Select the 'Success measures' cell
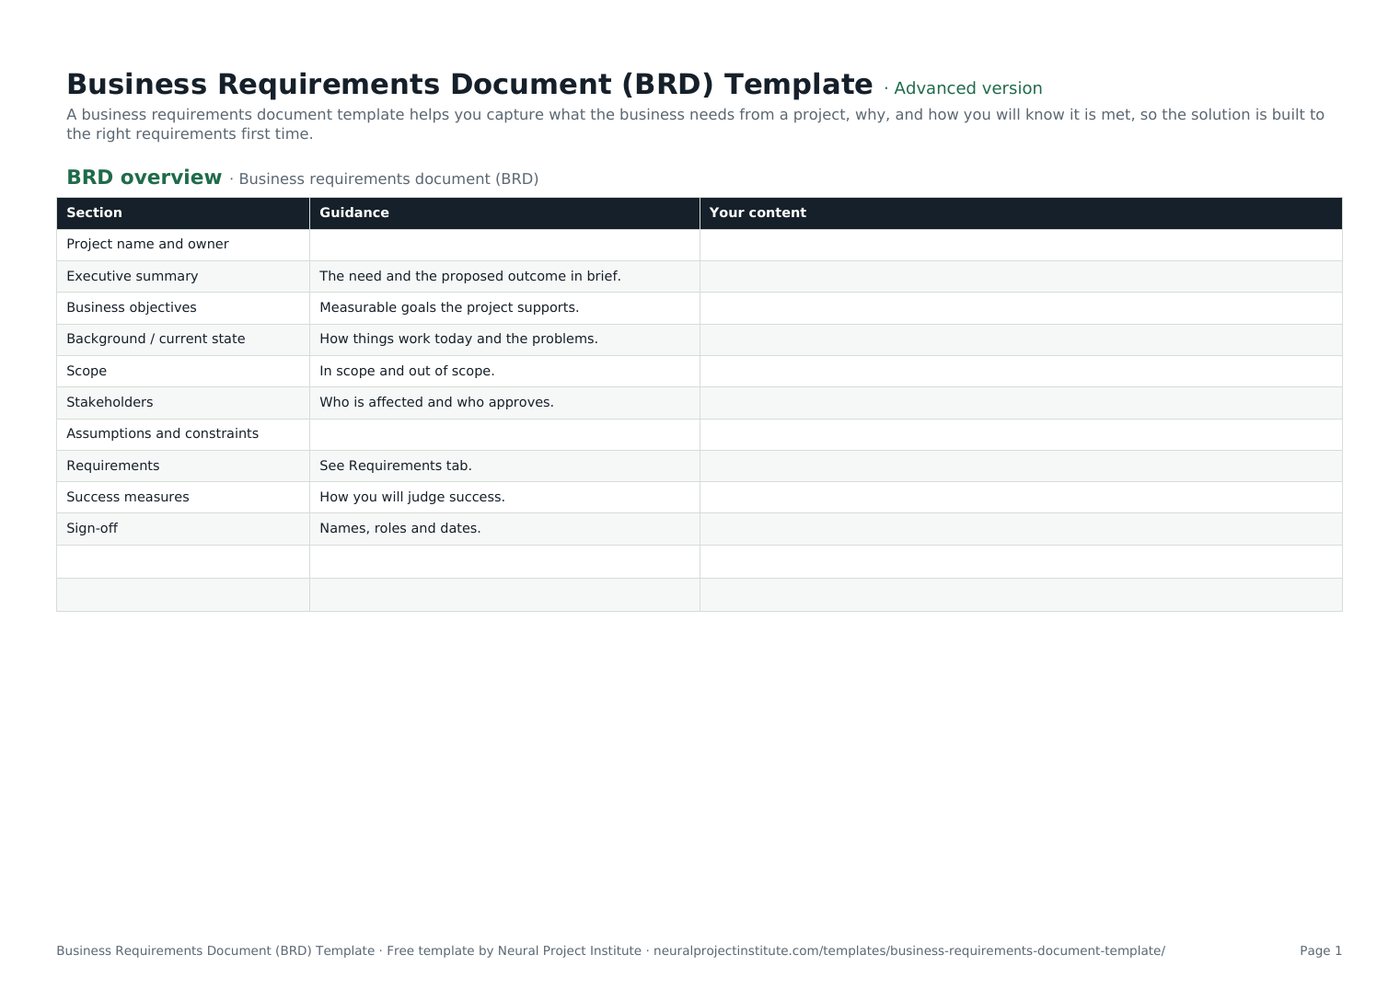The image size is (1400, 989). (183, 497)
